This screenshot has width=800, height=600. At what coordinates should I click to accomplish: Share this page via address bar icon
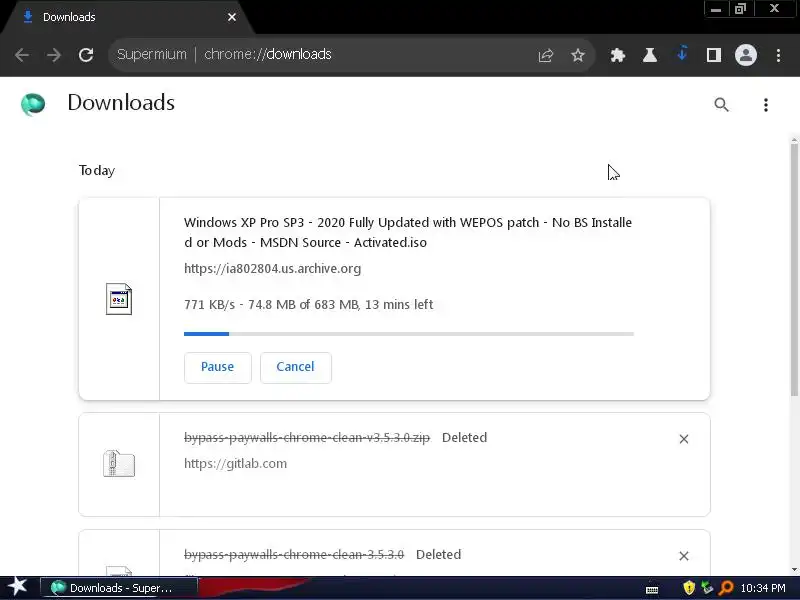coord(545,55)
